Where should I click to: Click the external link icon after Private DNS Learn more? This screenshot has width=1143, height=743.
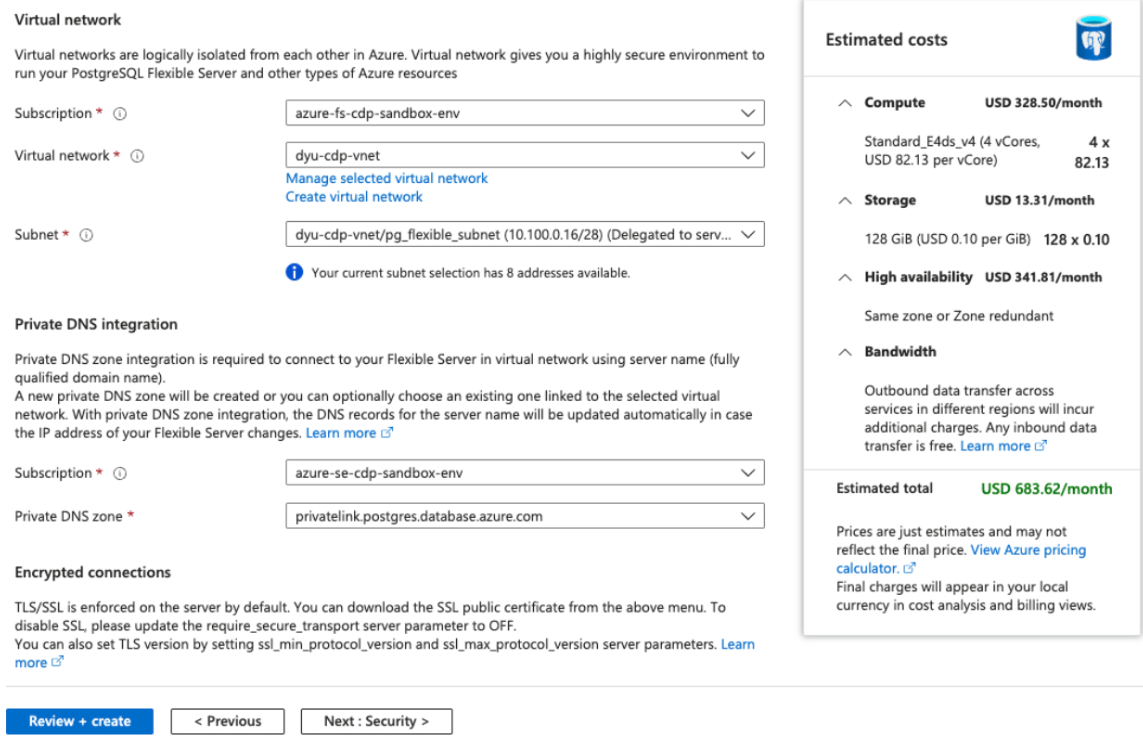pyautogui.click(x=388, y=432)
